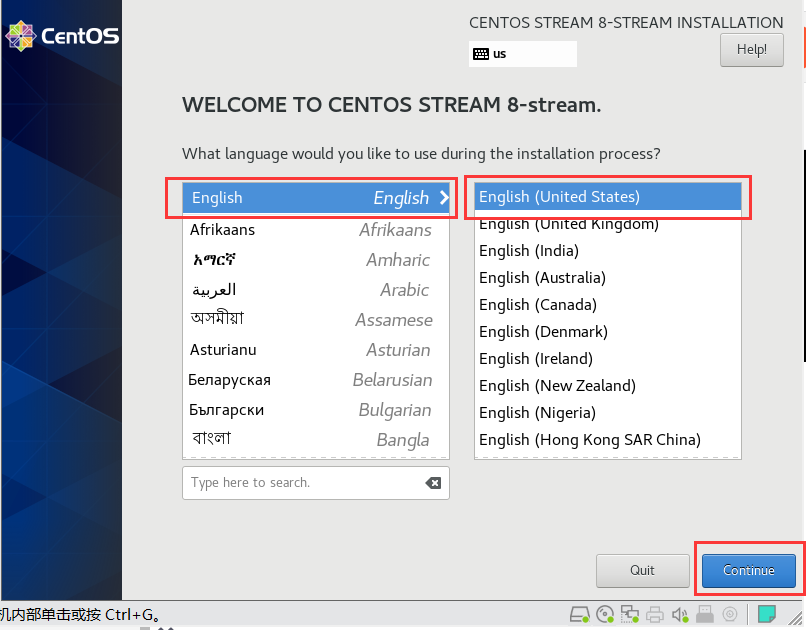The height and width of the screenshot is (630, 806).
Task: Select Asturianu in the language list
Action: pyautogui.click(x=316, y=350)
